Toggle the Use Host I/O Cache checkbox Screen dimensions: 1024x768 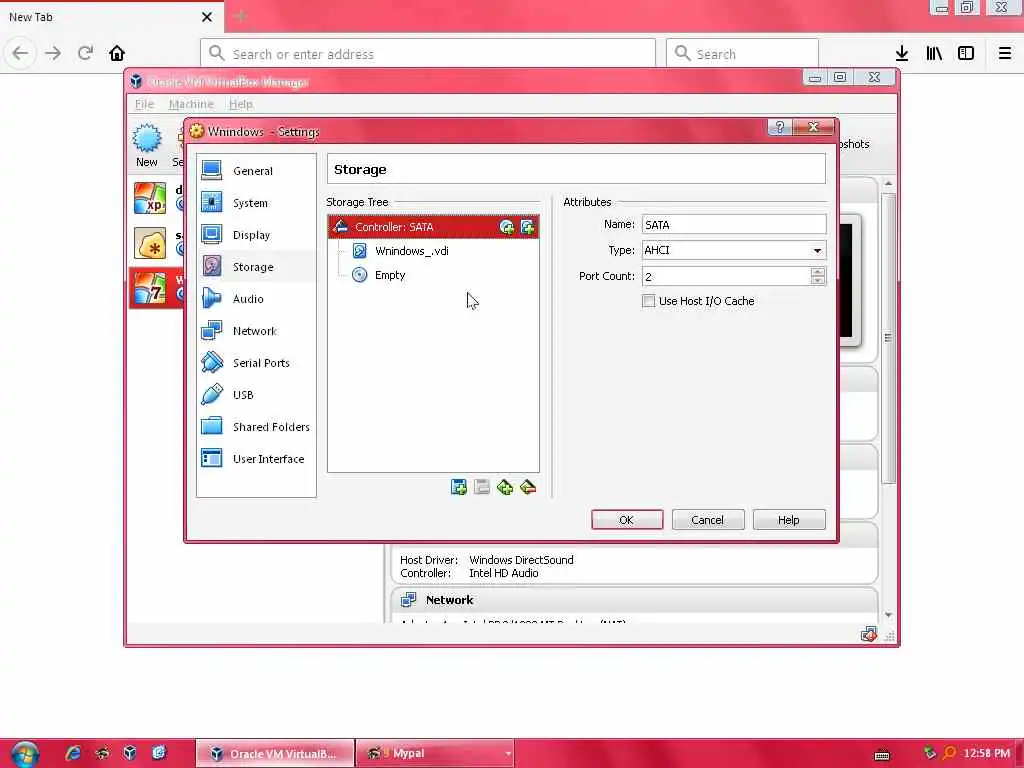[648, 301]
